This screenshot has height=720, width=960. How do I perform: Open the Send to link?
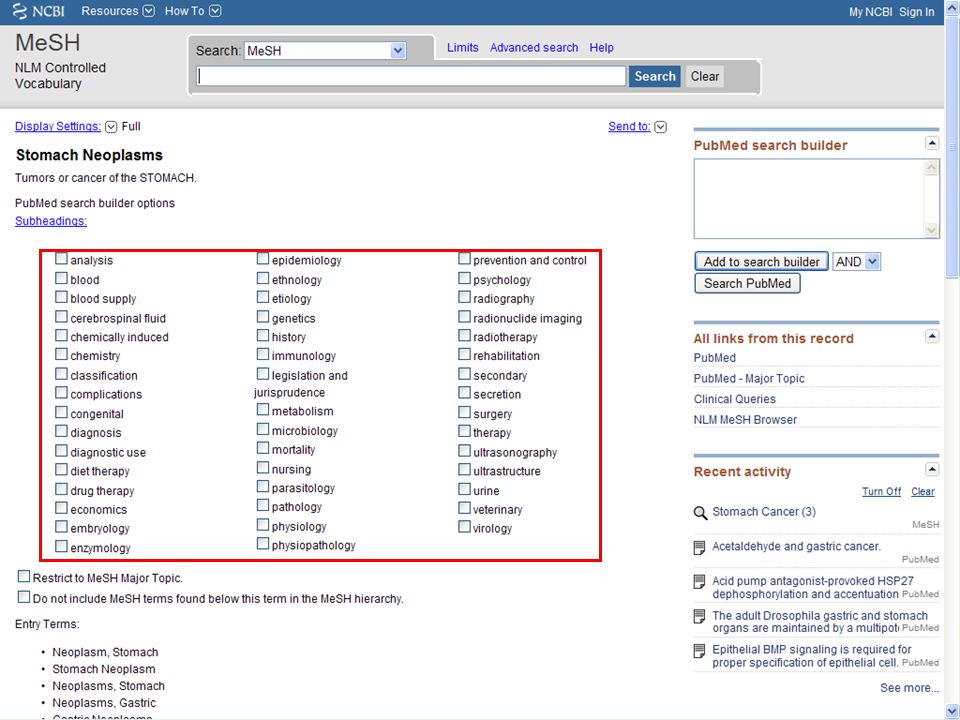(629, 126)
